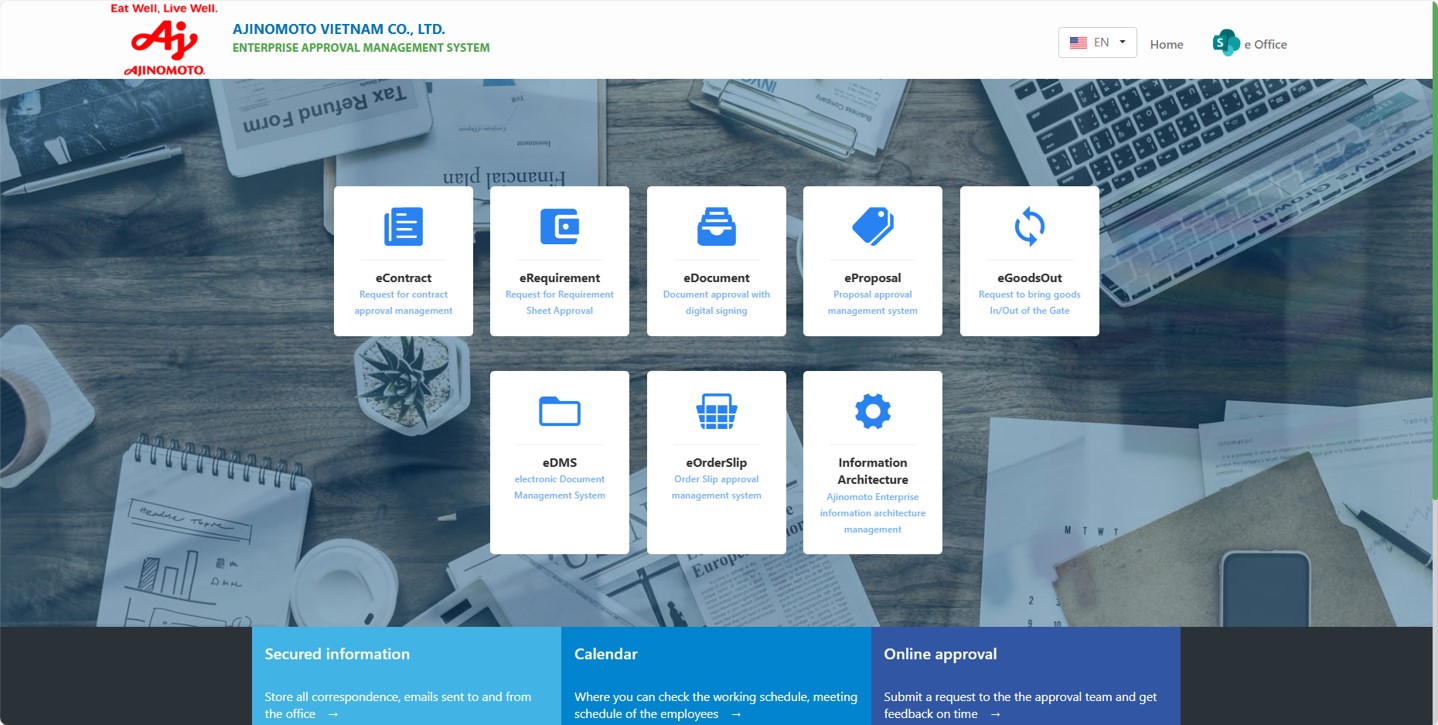Viewport: 1438px width, 725px height.
Task: Open the e Office menu link
Action: (x=1265, y=44)
